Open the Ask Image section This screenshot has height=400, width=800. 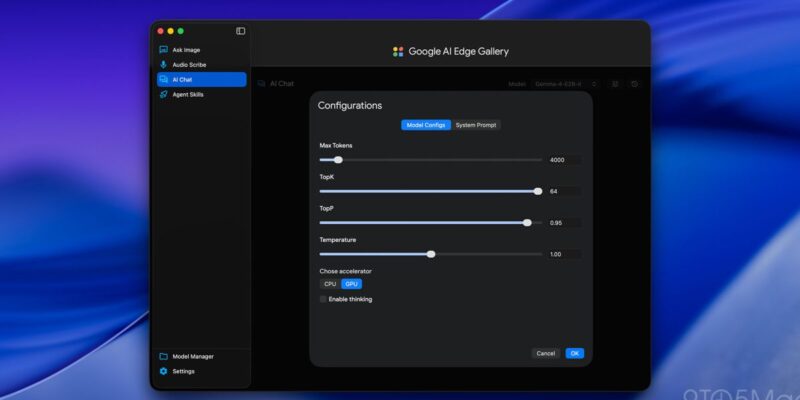click(186, 50)
